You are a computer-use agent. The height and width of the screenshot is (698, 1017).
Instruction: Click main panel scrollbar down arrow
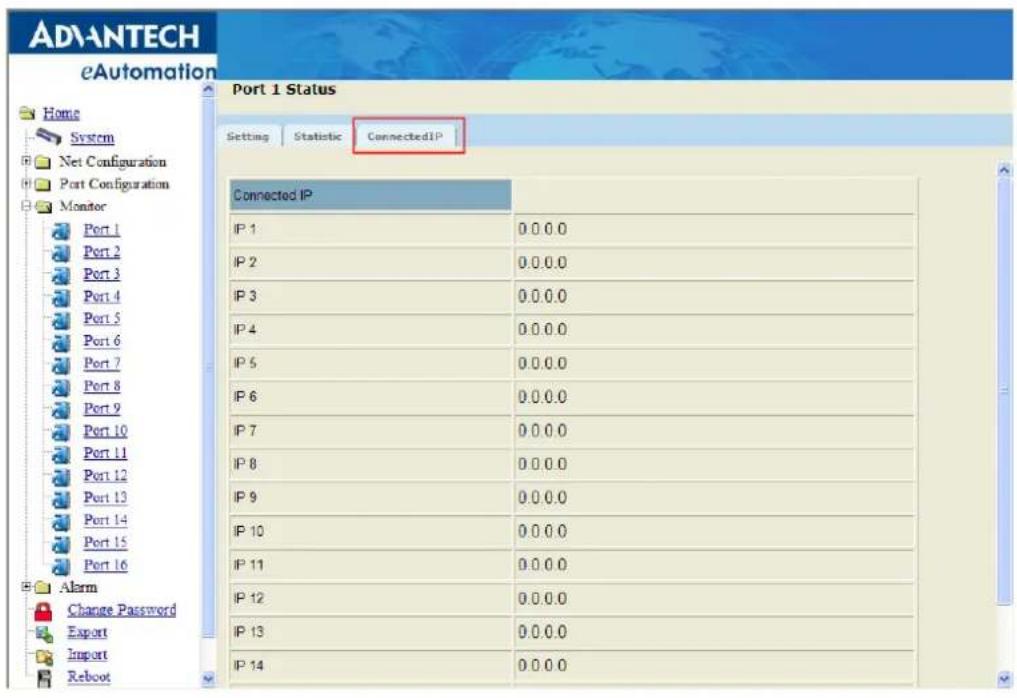pos(1004,679)
